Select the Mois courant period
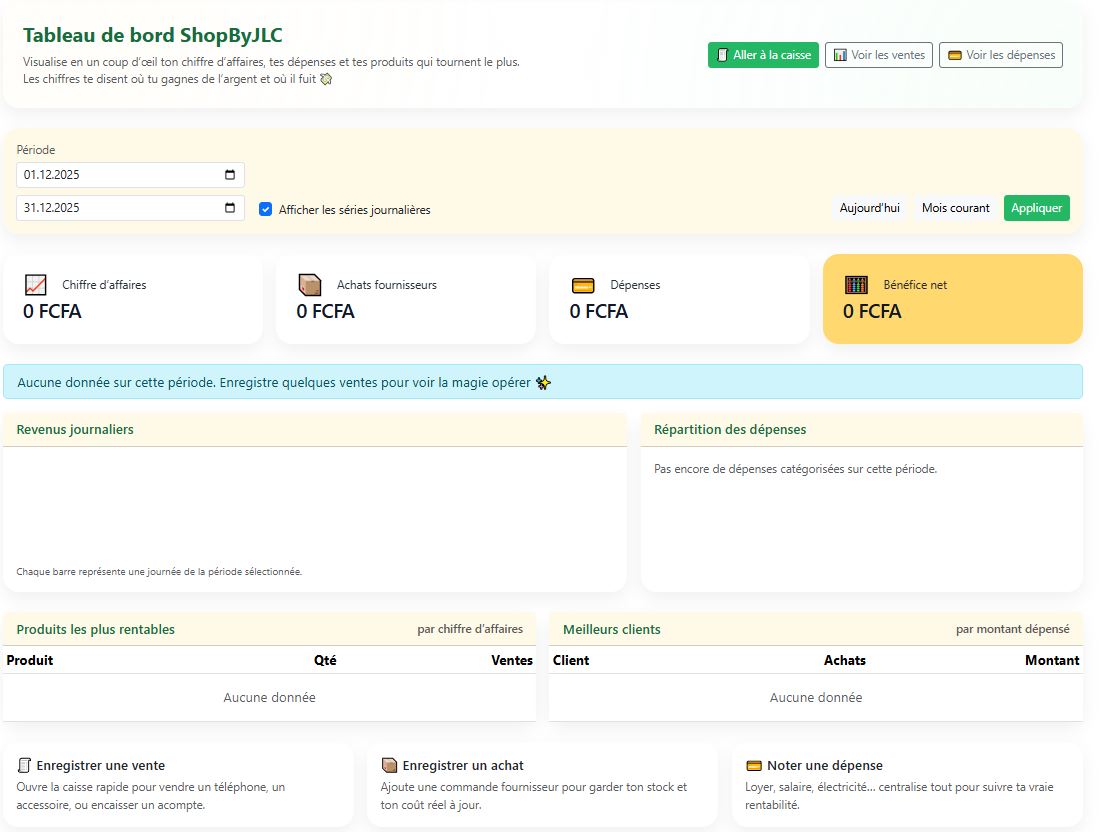 click(x=955, y=208)
